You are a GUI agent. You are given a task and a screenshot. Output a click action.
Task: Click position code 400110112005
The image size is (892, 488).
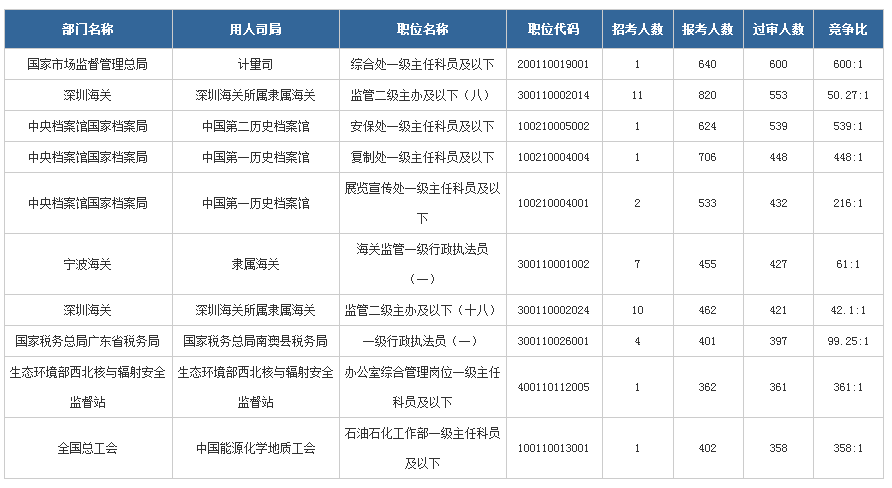click(x=554, y=387)
